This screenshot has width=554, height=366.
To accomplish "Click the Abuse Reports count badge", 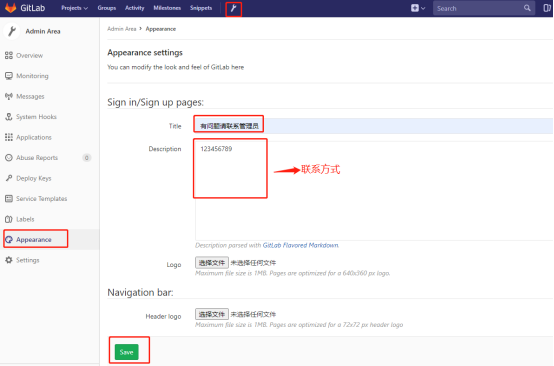I will point(87,158).
